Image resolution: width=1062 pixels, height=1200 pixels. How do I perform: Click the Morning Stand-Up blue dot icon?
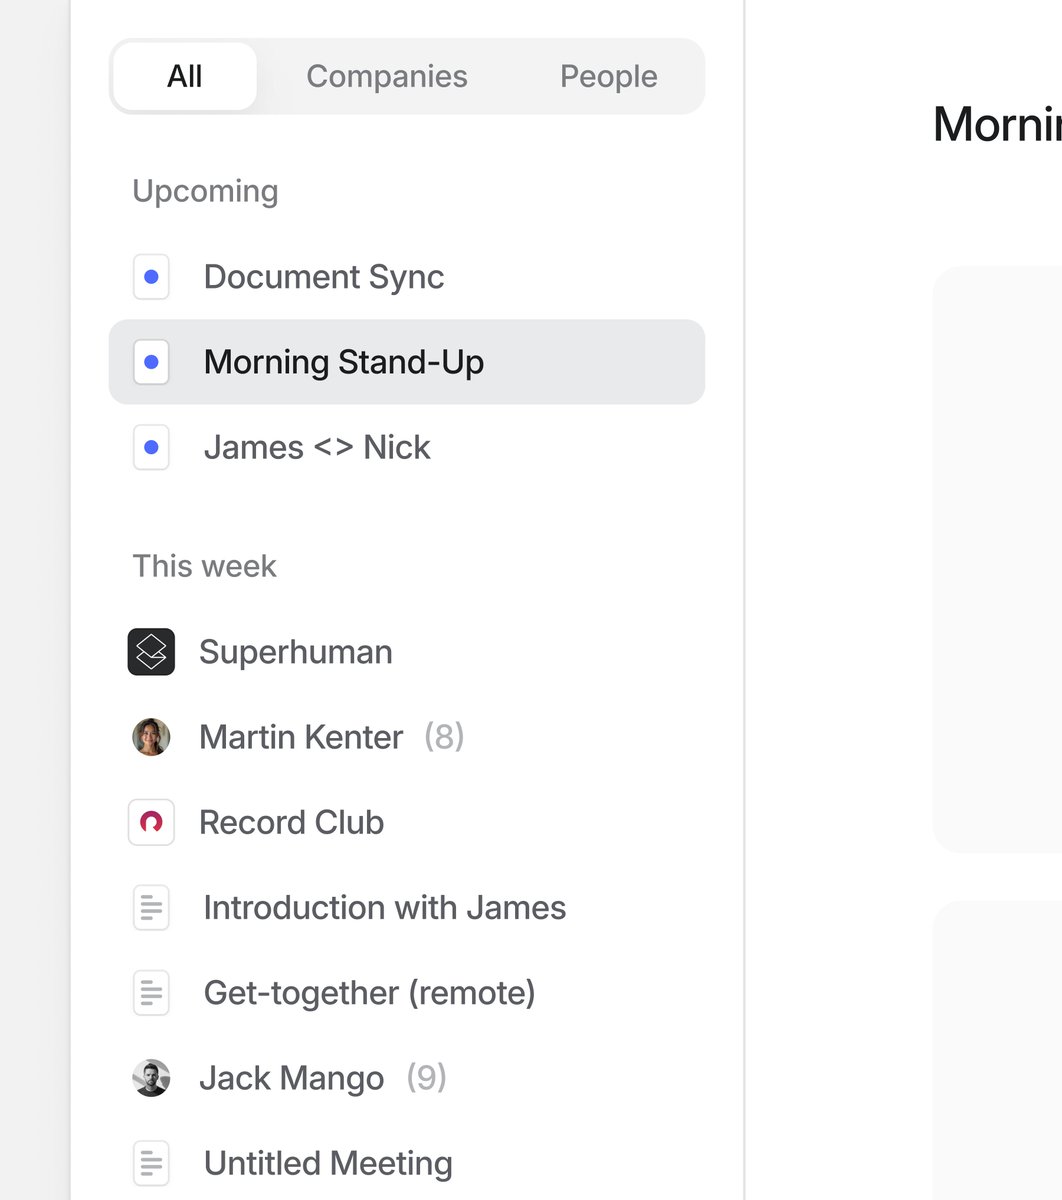point(151,362)
